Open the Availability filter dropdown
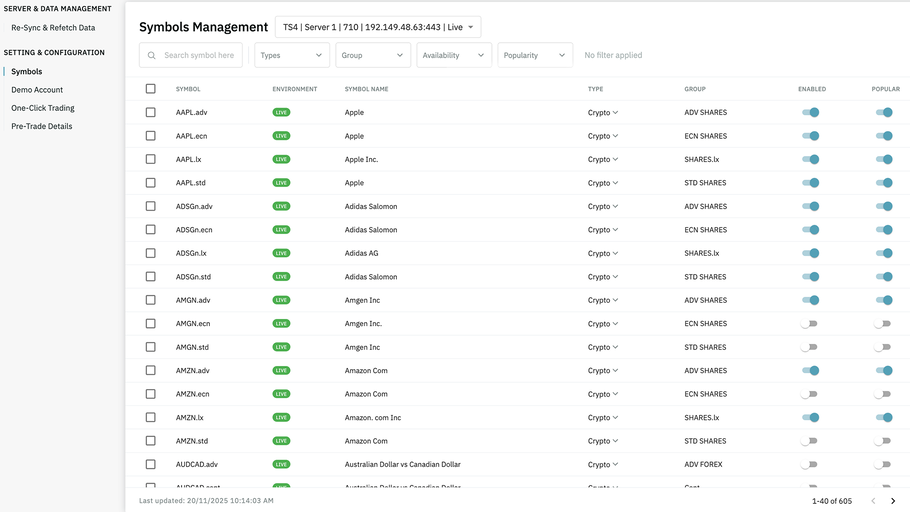 click(x=454, y=55)
